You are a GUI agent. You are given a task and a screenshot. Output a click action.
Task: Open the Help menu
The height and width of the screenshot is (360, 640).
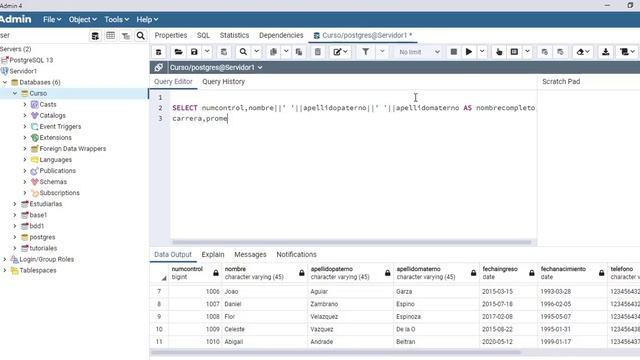pyautogui.click(x=147, y=20)
